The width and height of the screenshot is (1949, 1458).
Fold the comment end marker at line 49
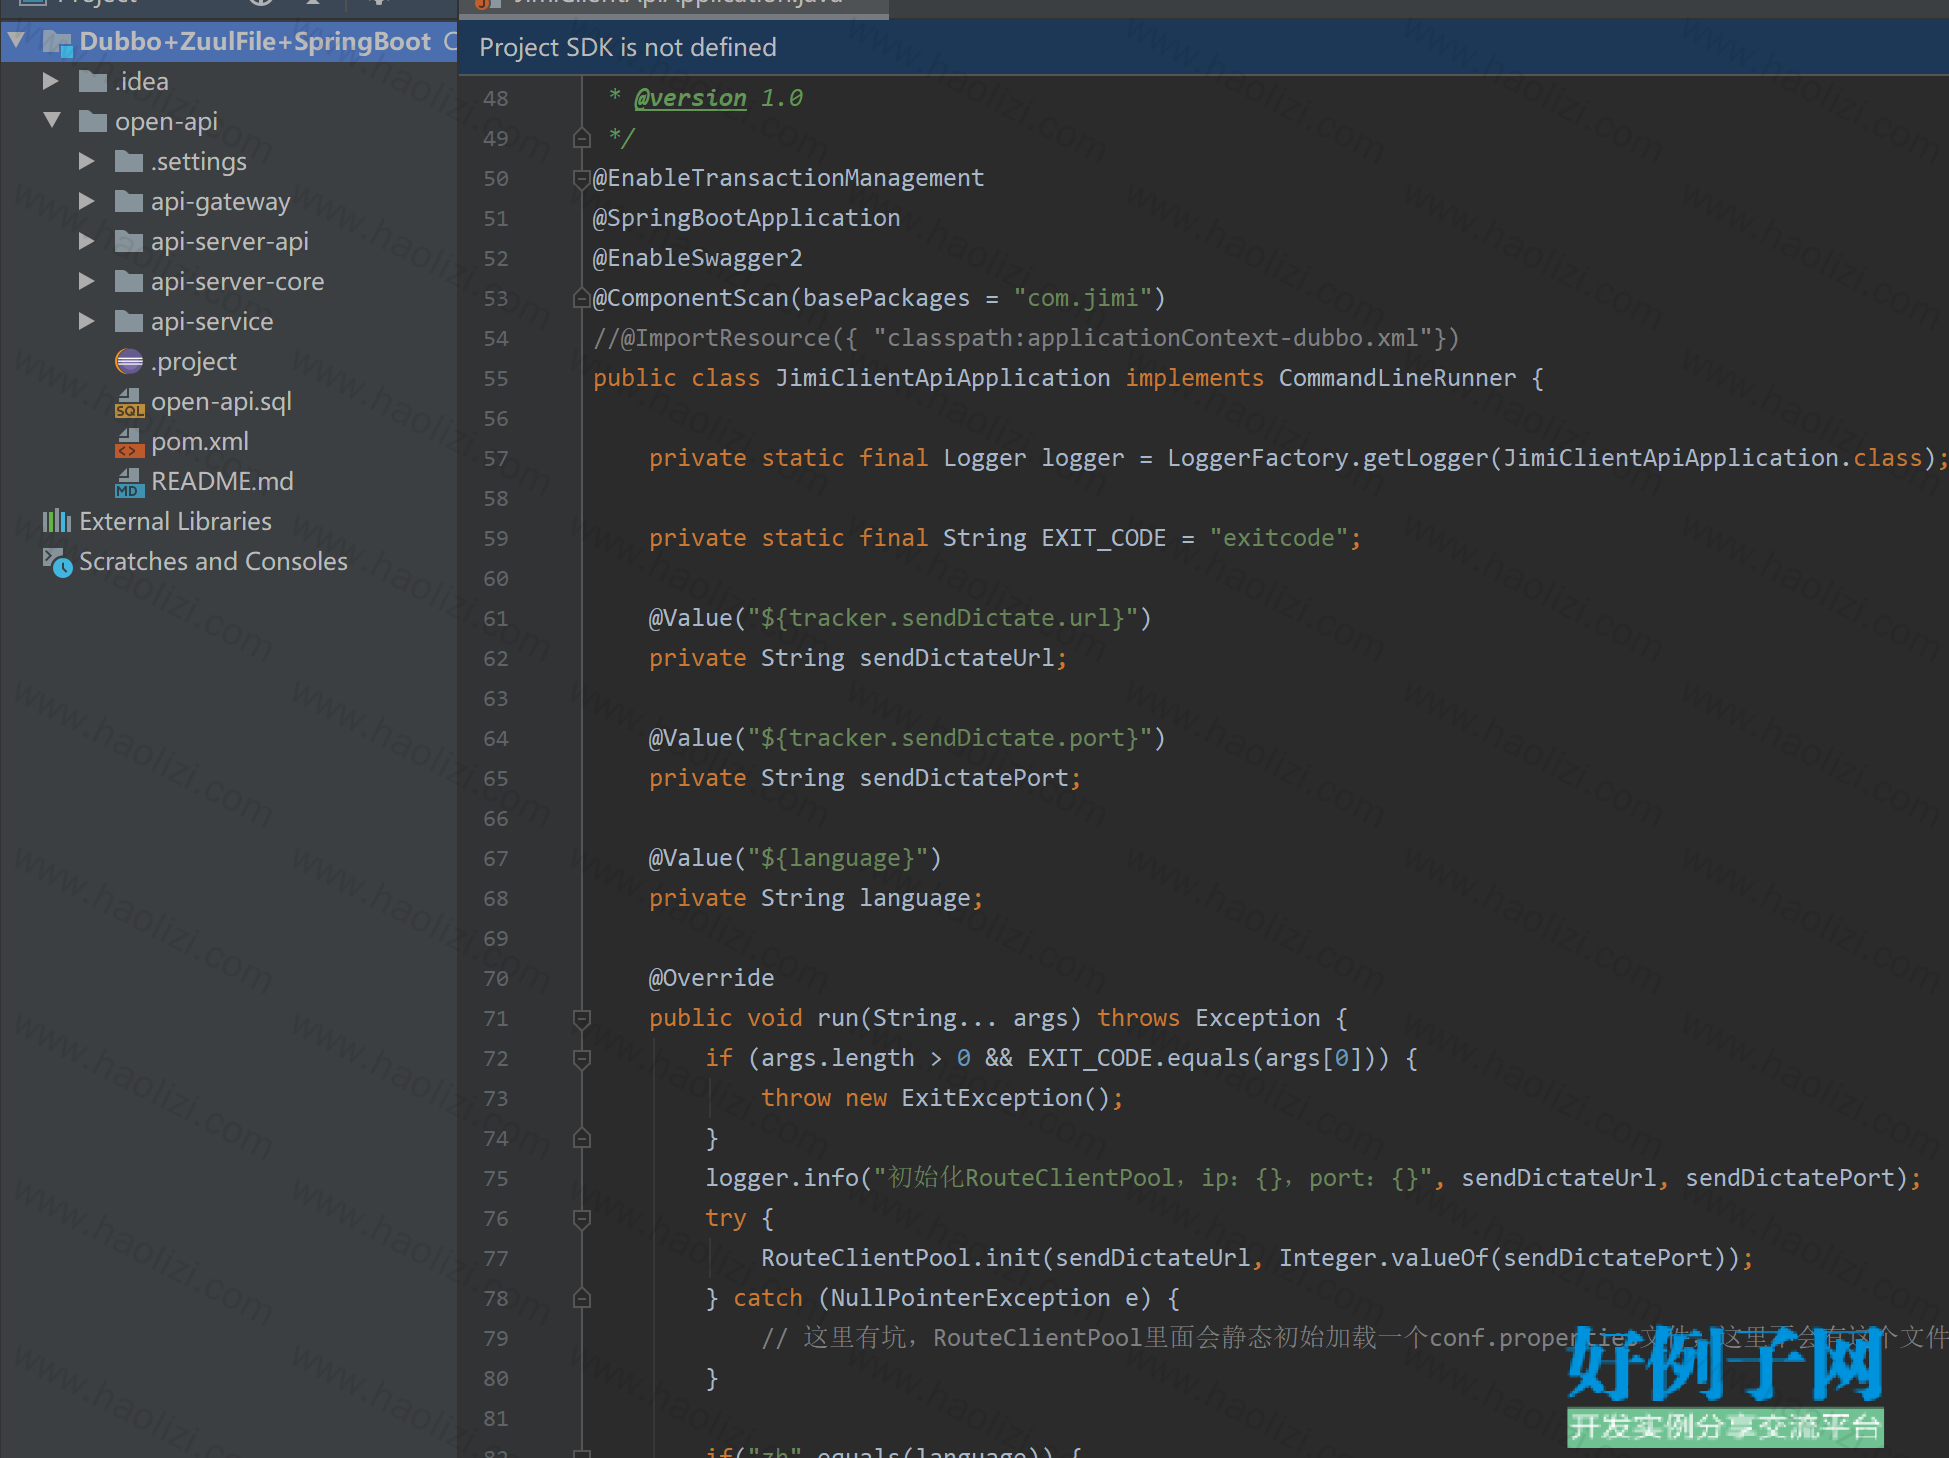(x=582, y=138)
